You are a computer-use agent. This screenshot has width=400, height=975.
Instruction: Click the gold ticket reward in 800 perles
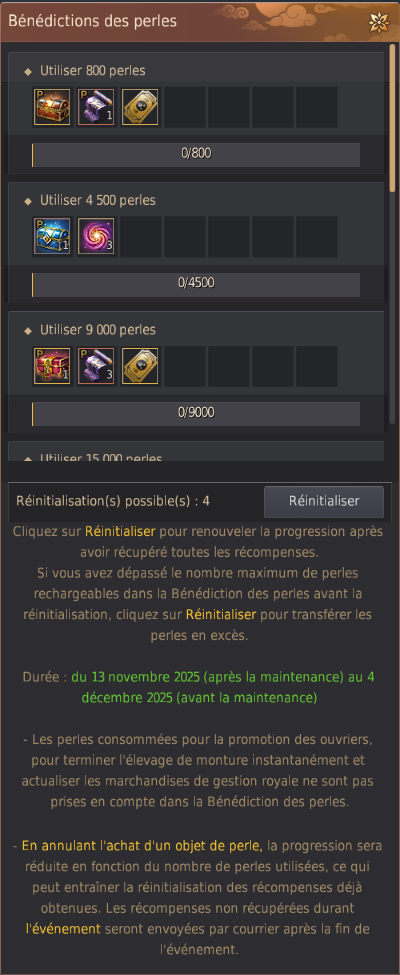[140, 108]
